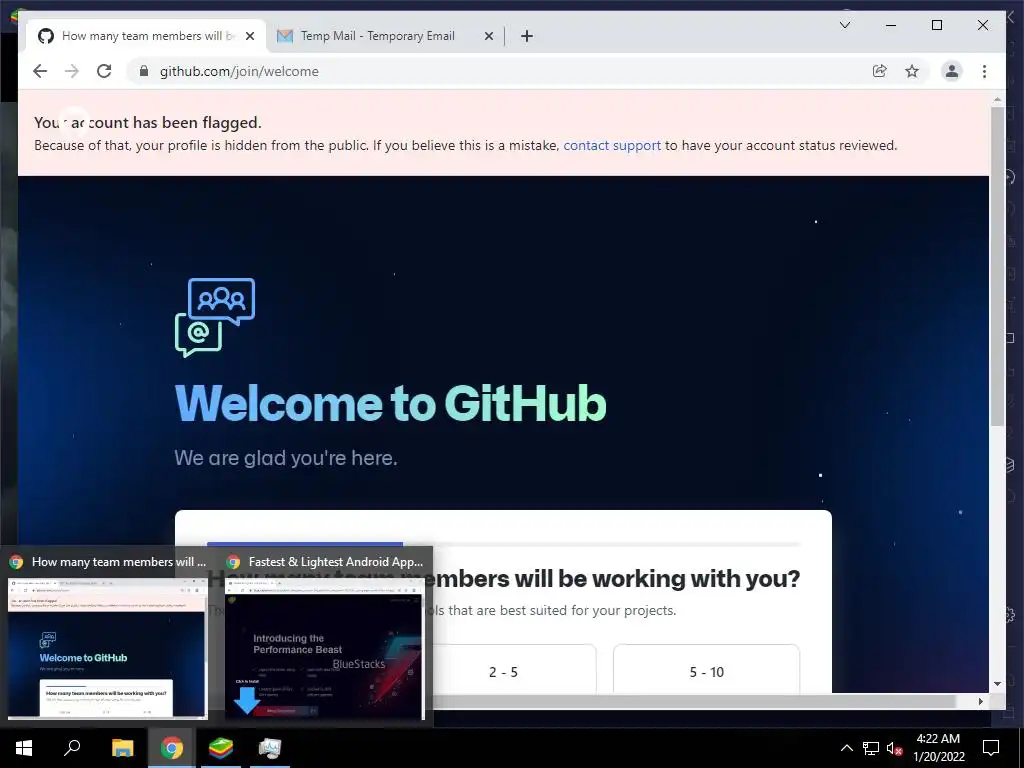Click horizontal scrollbar right arrow
Image resolution: width=1024 pixels, height=768 pixels.
pos(980,701)
